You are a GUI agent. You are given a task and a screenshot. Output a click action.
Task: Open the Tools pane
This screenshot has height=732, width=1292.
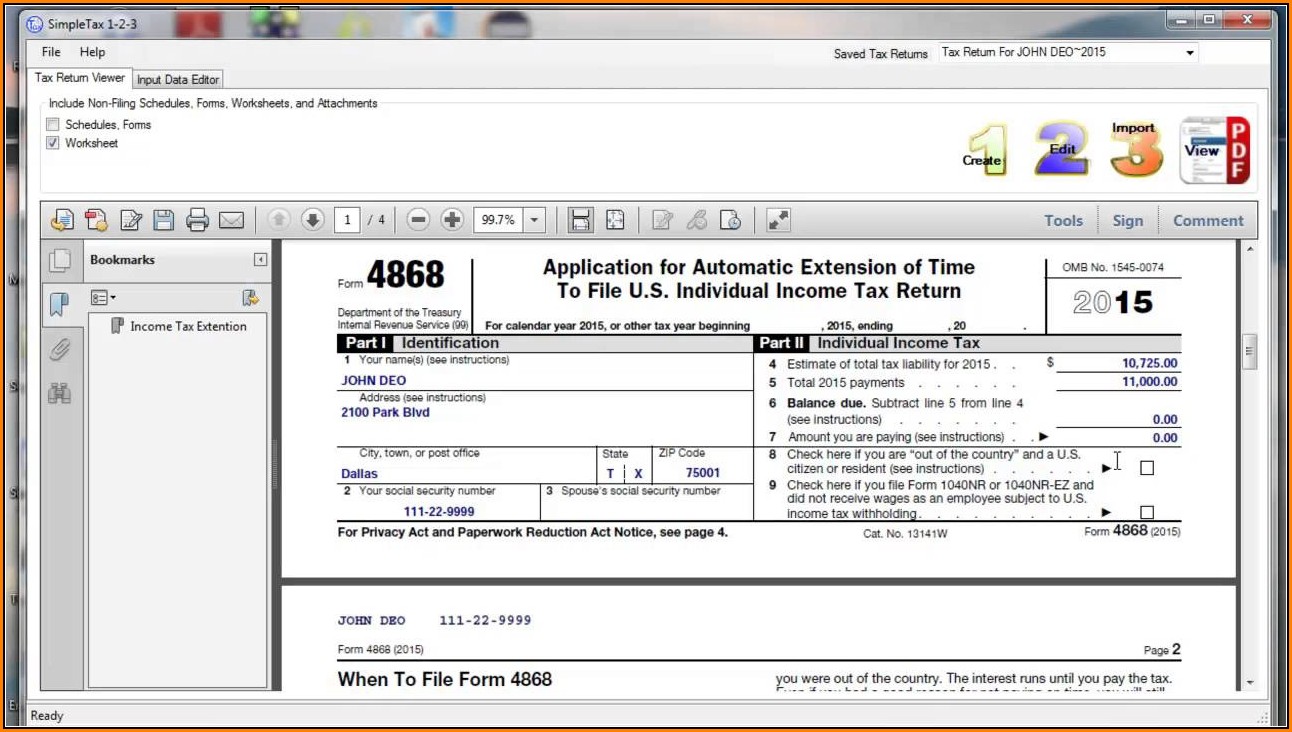tap(1064, 221)
